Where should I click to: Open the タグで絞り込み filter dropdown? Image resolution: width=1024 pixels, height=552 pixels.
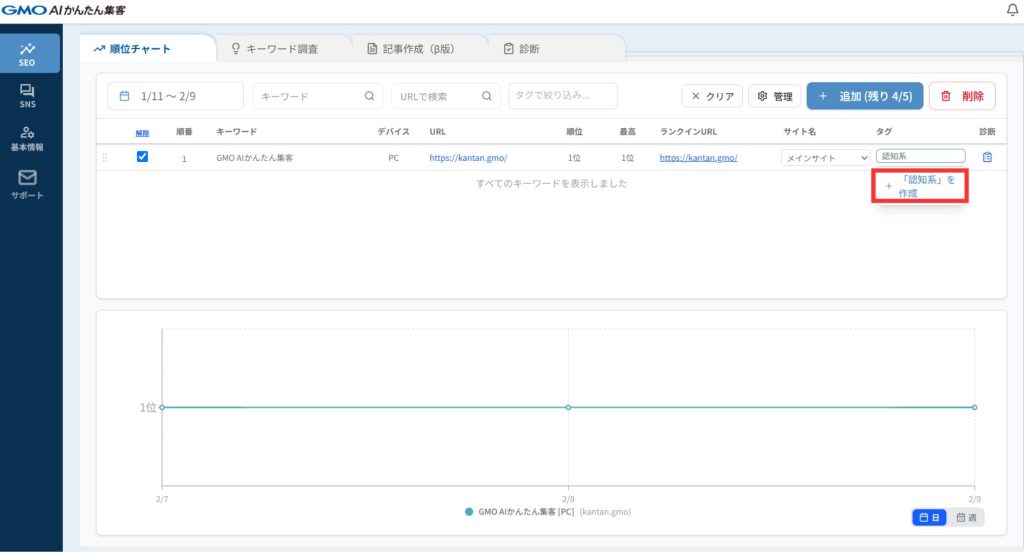tap(562, 96)
